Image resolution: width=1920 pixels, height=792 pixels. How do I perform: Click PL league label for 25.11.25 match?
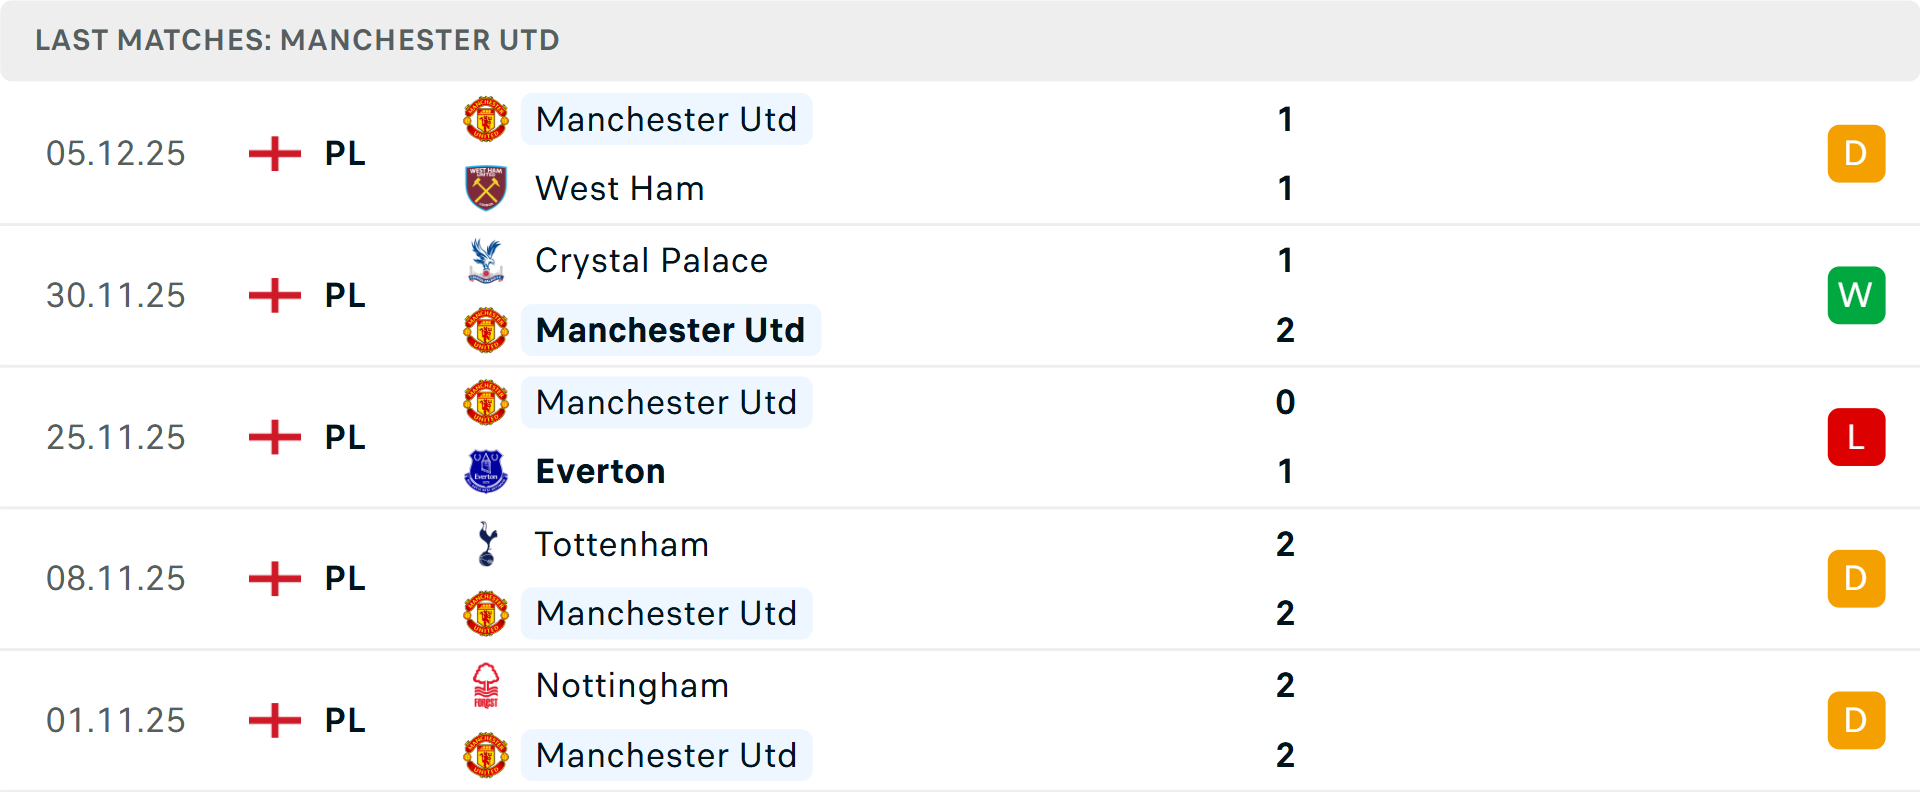pyautogui.click(x=345, y=437)
